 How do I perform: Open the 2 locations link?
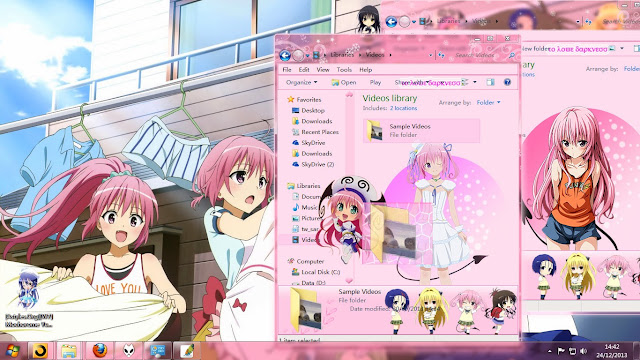click(403, 108)
